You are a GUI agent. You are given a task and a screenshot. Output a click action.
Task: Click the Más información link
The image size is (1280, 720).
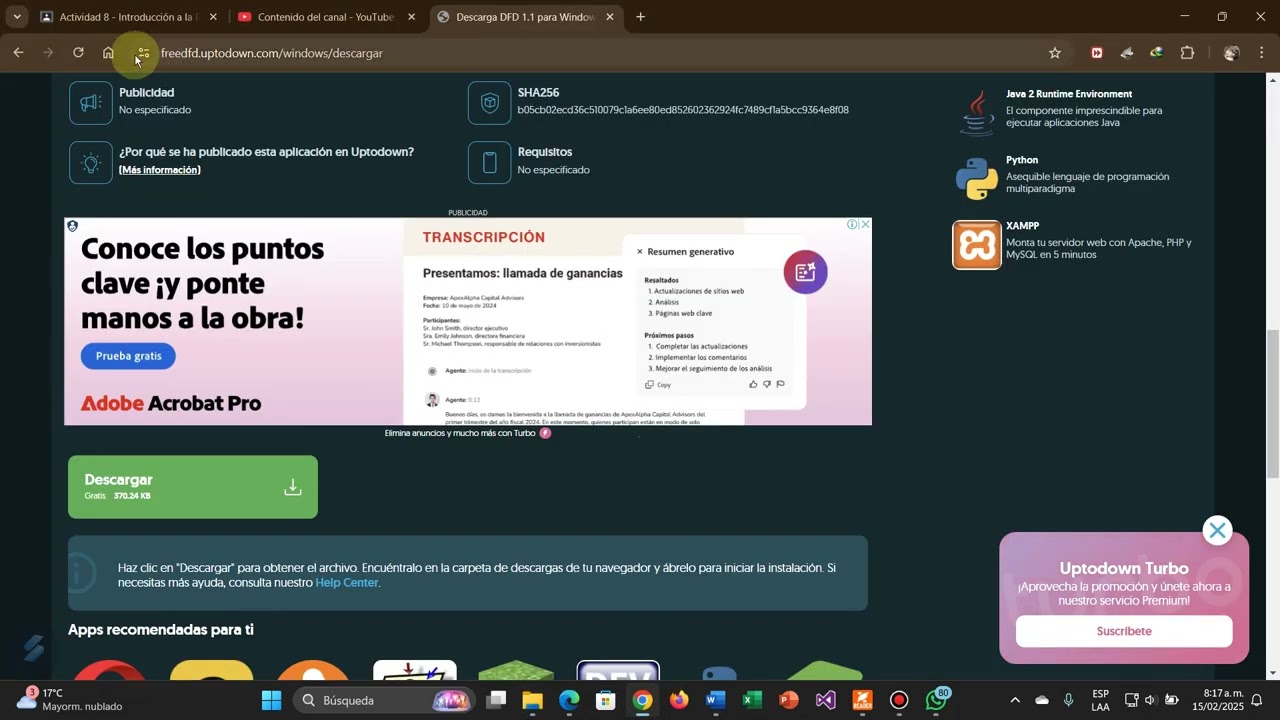click(160, 170)
